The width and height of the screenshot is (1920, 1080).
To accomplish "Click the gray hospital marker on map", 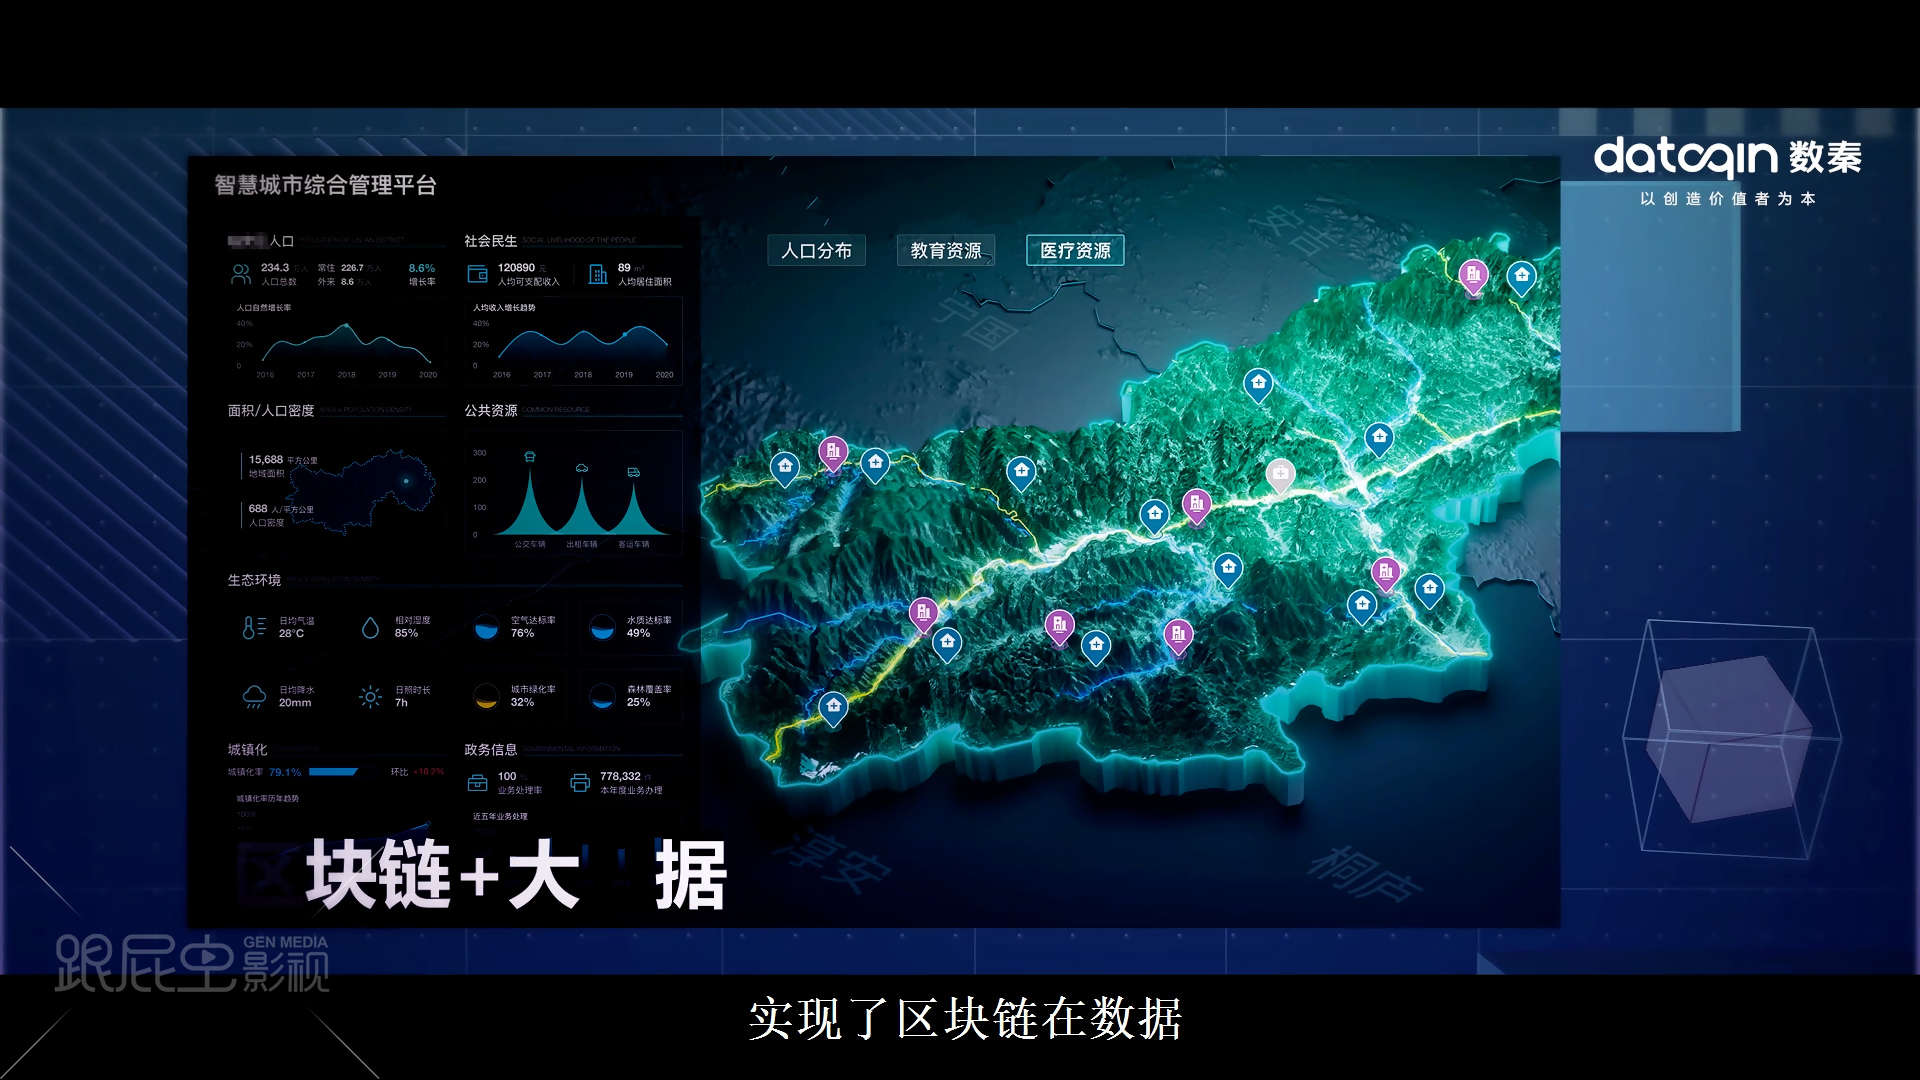I will 1280,473.
